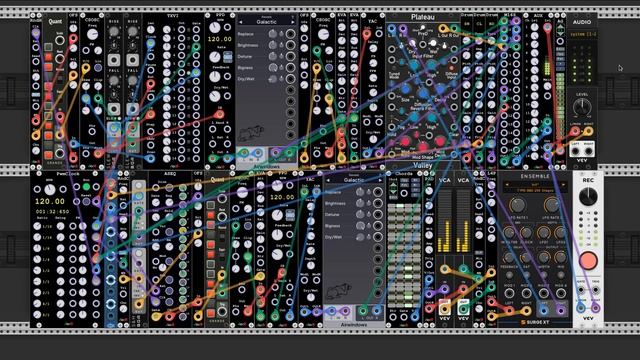640x360 pixels.
Task: Click the large black knob under the REC title
Action: (x=588, y=197)
